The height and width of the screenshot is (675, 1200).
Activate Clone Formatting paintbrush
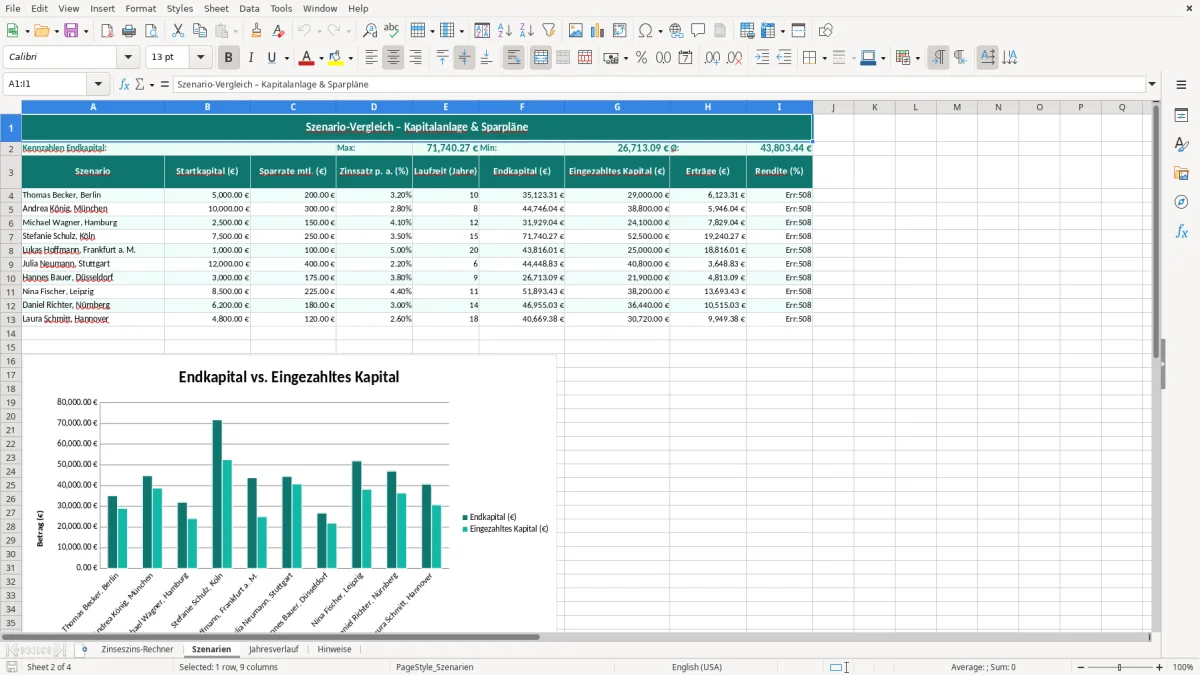coord(256,31)
